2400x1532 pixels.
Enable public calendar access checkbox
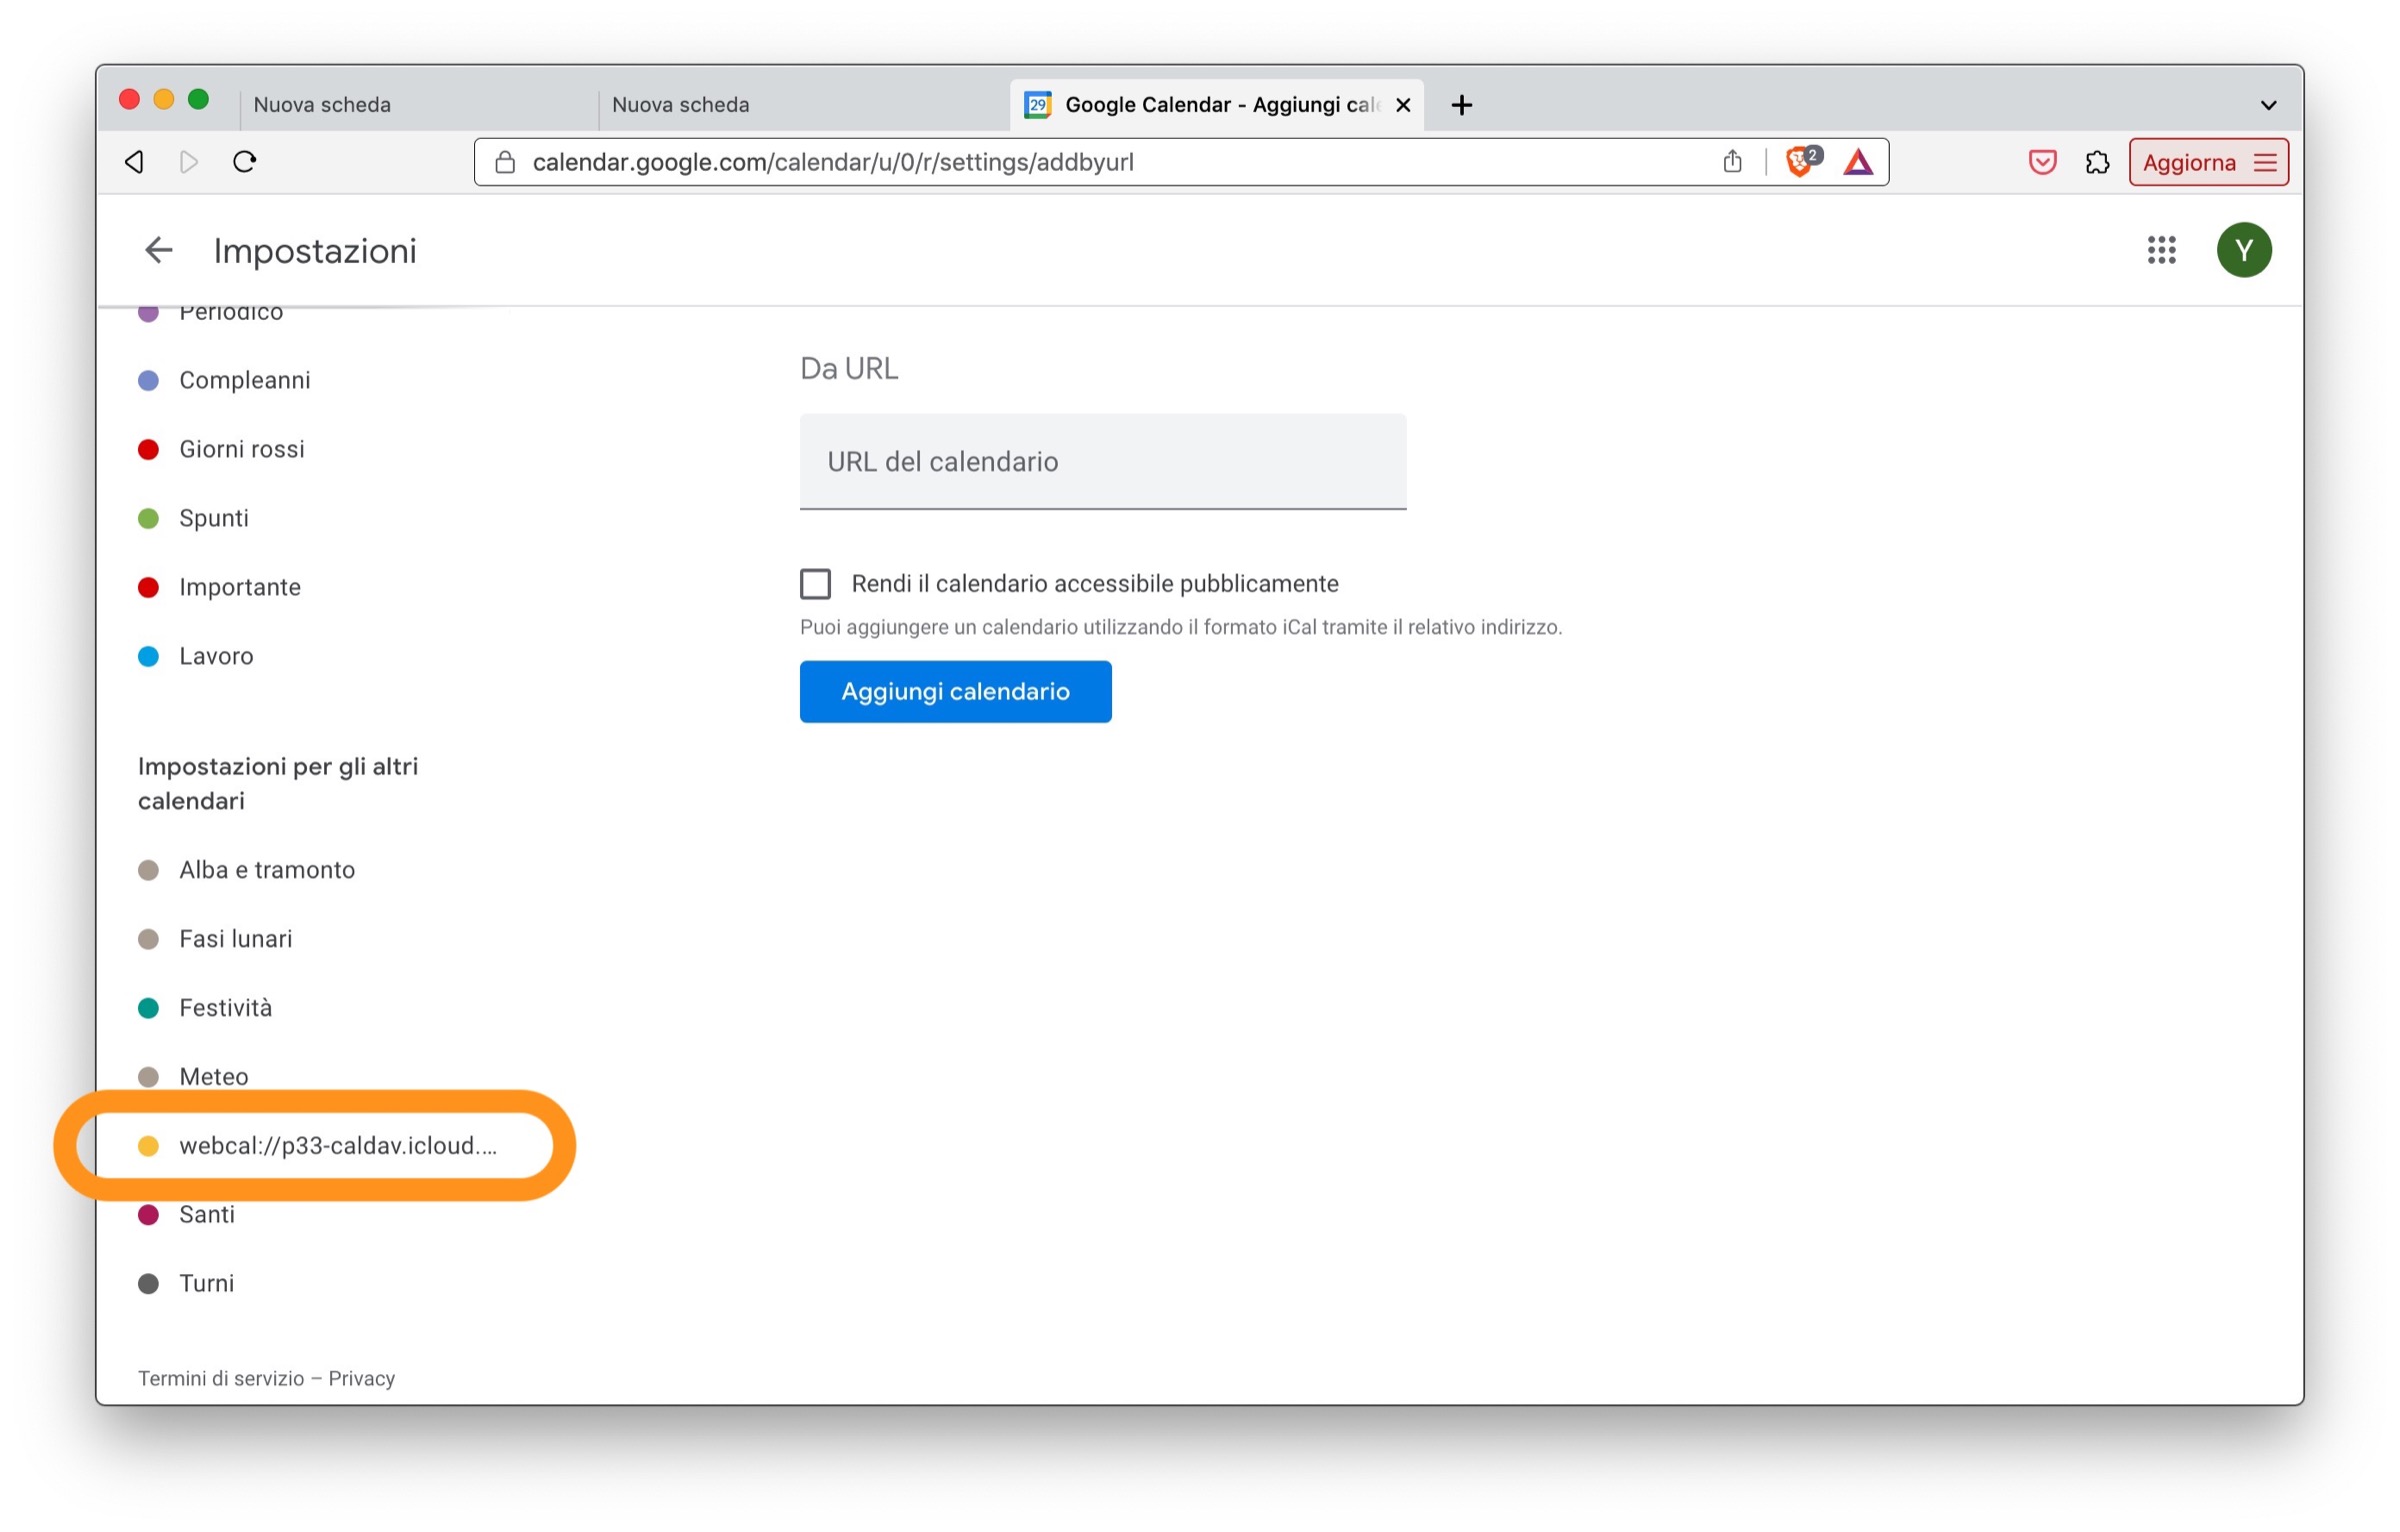point(815,584)
